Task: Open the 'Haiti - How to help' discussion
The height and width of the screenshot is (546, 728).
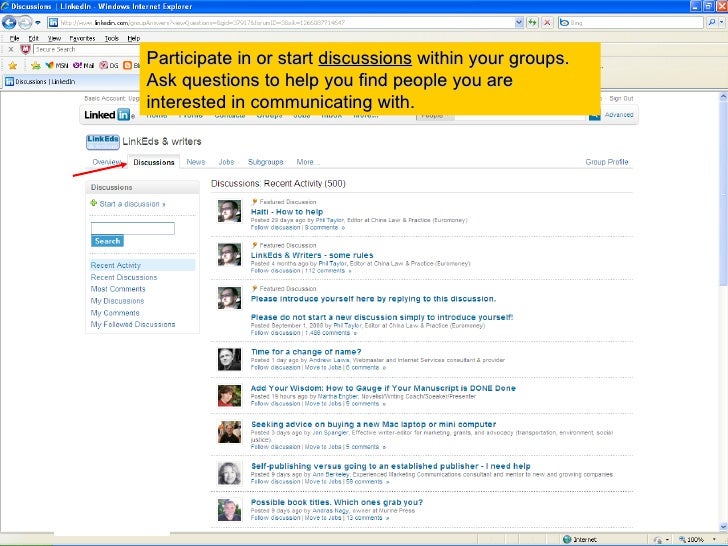Action: 286,212
